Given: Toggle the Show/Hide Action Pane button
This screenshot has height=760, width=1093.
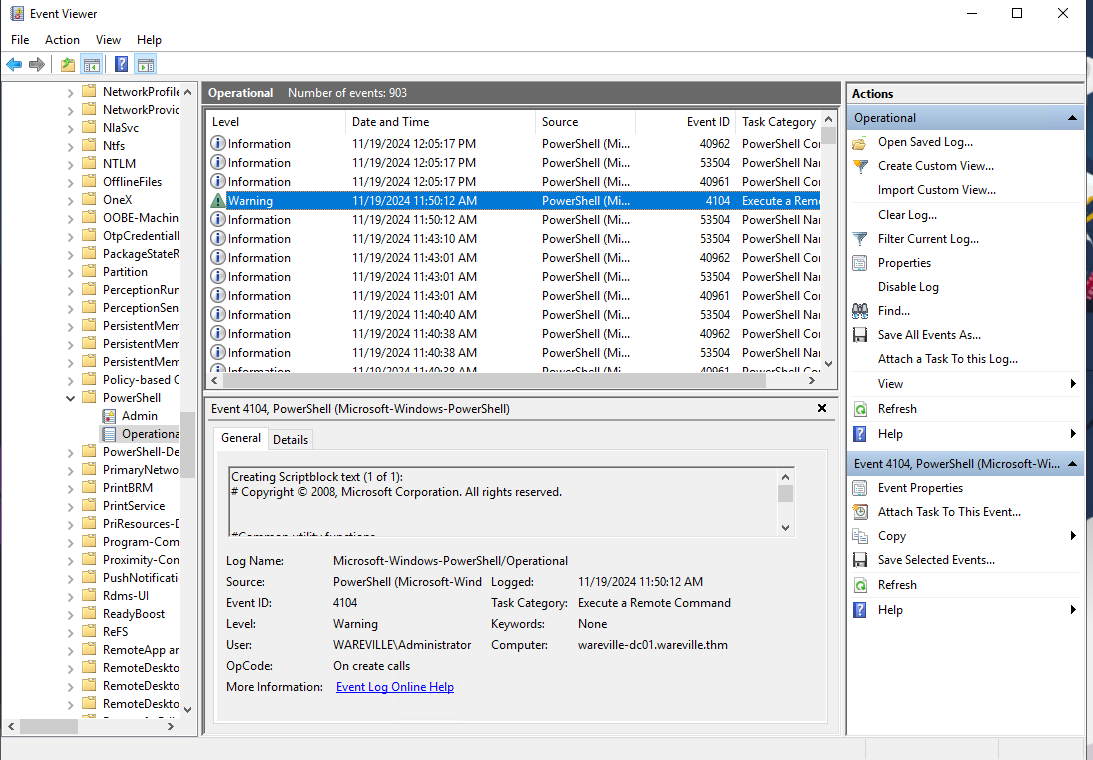Looking at the screenshot, I should coord(146,64).
